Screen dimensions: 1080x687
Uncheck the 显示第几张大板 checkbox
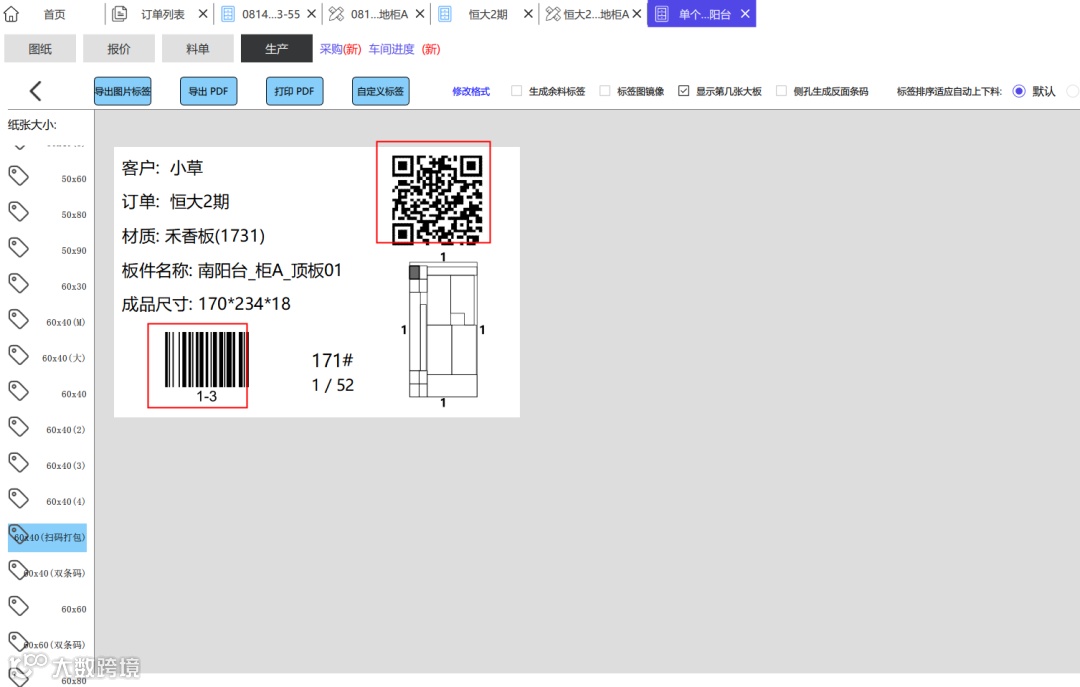pos(683,91)
